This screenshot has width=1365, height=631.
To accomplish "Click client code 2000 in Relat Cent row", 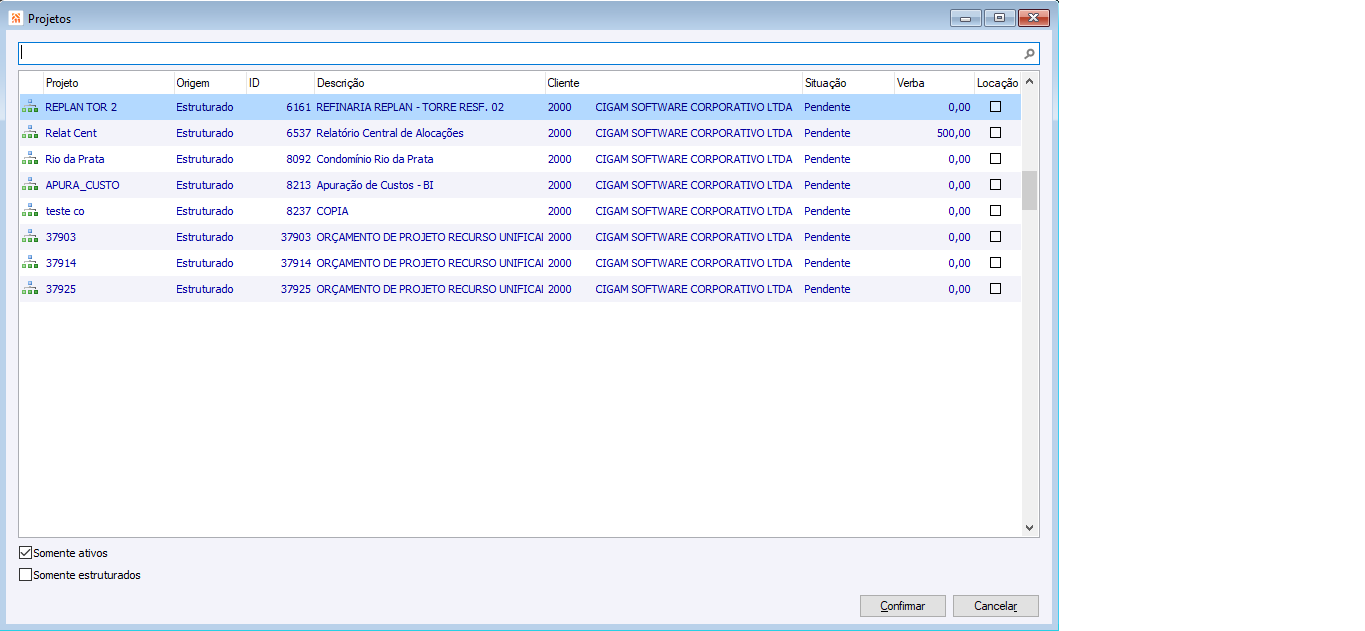I will pyautogui.click(x=560, y=133).
